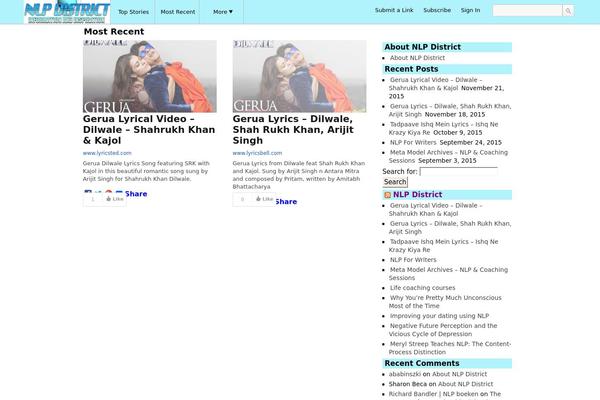
Task: Open headline 'Gerua Lyrical Video – Dilwale'
Action: [149, 130]
